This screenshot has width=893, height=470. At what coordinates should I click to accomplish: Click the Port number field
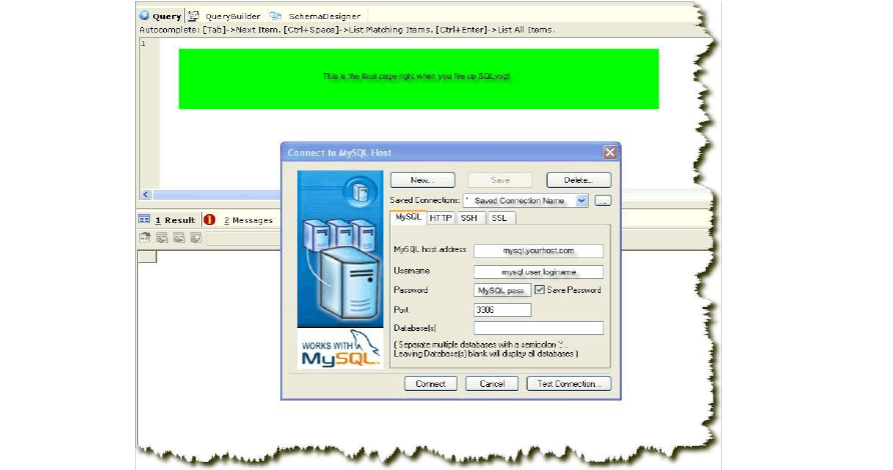(x=502, y=310)
